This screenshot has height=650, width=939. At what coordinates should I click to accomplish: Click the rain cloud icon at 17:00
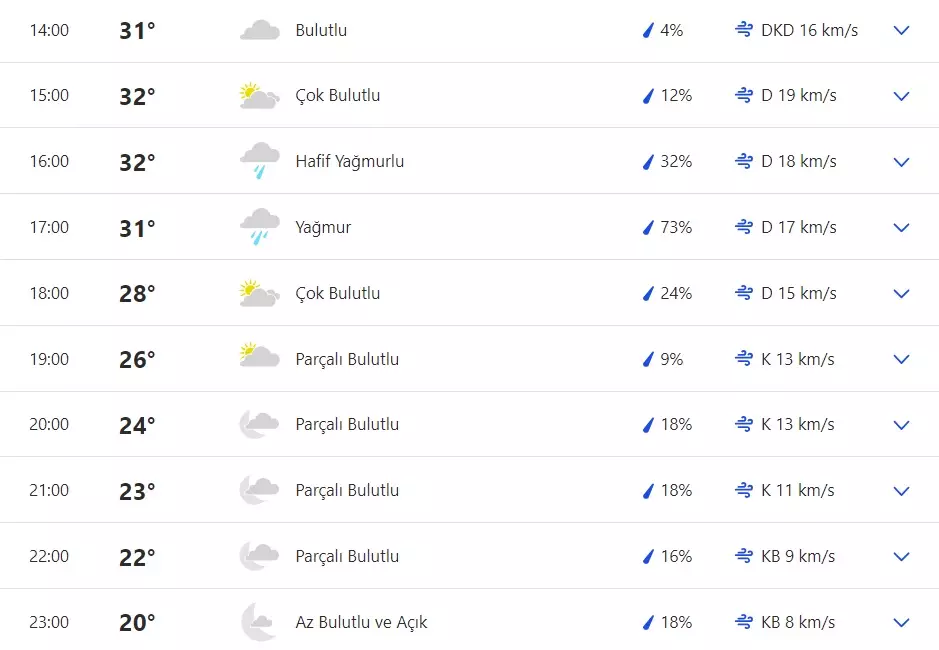click(x=259, y=226)
